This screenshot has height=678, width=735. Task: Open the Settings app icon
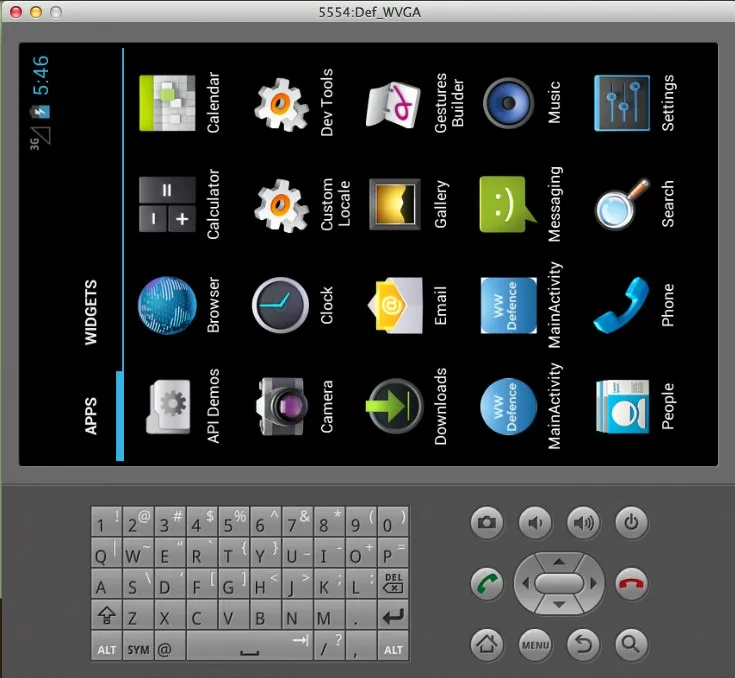tap(622, 103)
